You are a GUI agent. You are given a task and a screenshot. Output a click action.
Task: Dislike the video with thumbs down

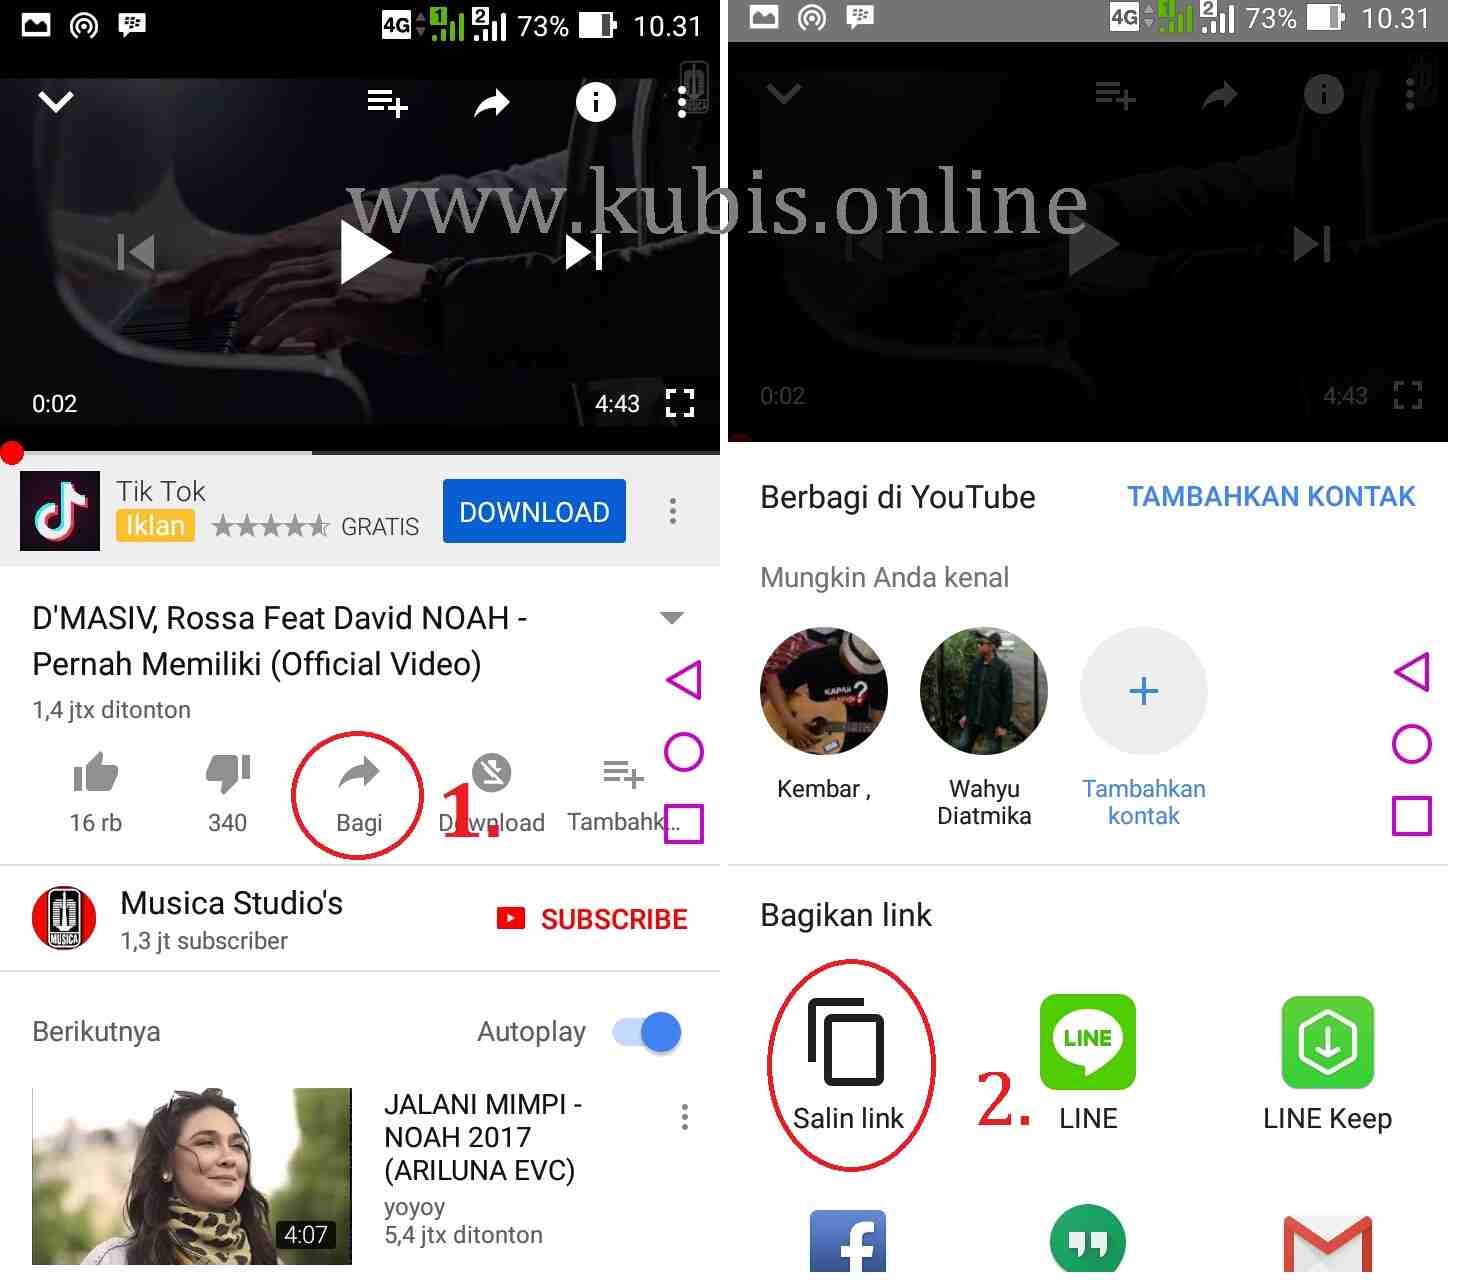[x=228, y=773]
